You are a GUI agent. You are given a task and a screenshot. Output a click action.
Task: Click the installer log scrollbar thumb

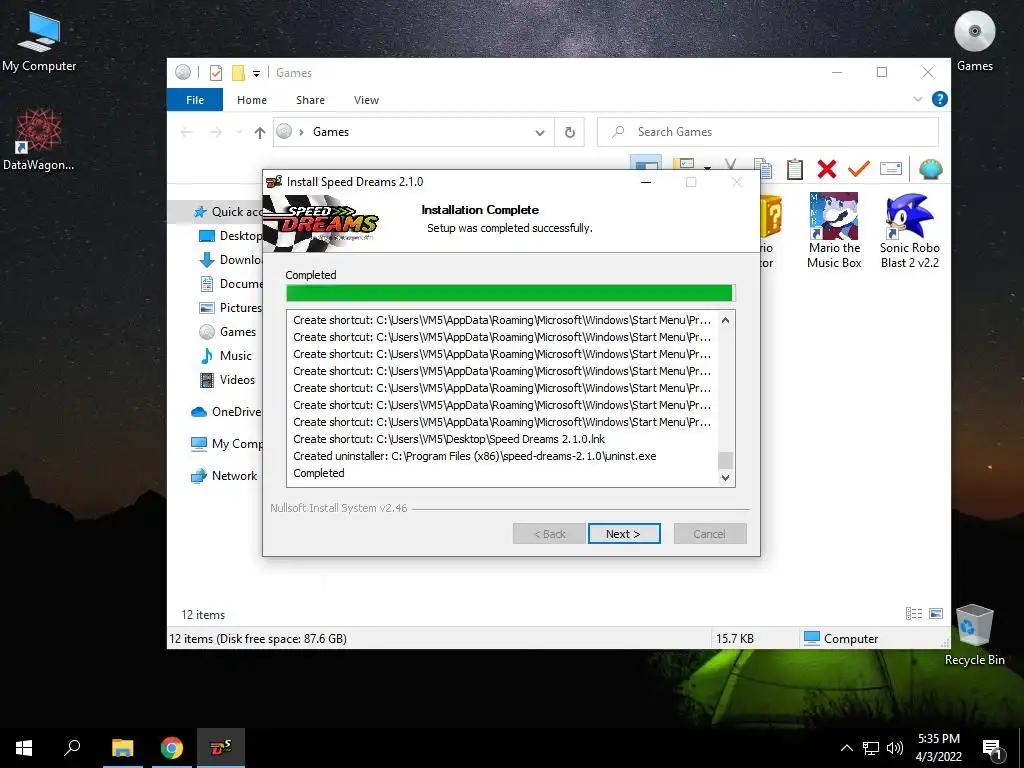[726, 460]
